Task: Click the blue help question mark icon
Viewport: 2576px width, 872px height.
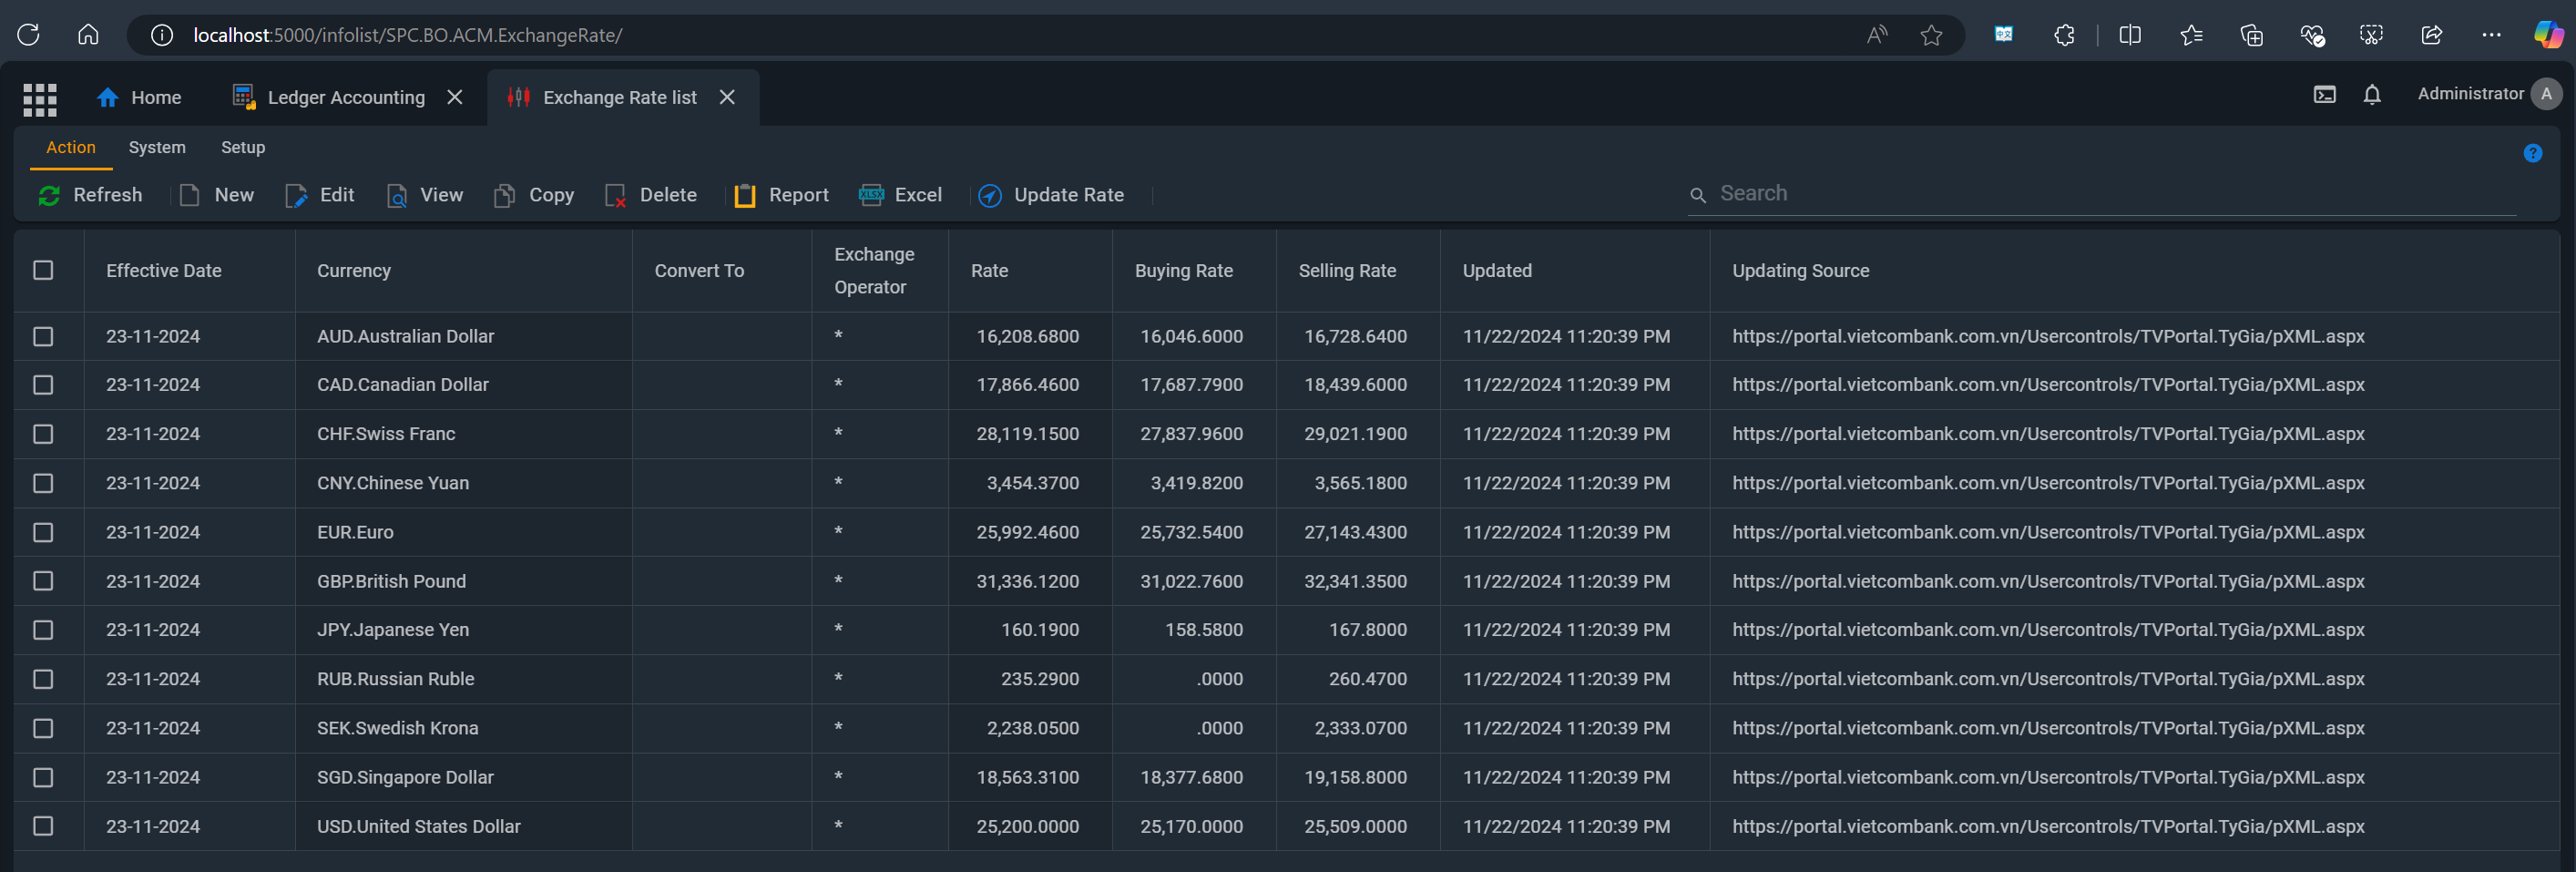Action: (x=2532, y=153)
